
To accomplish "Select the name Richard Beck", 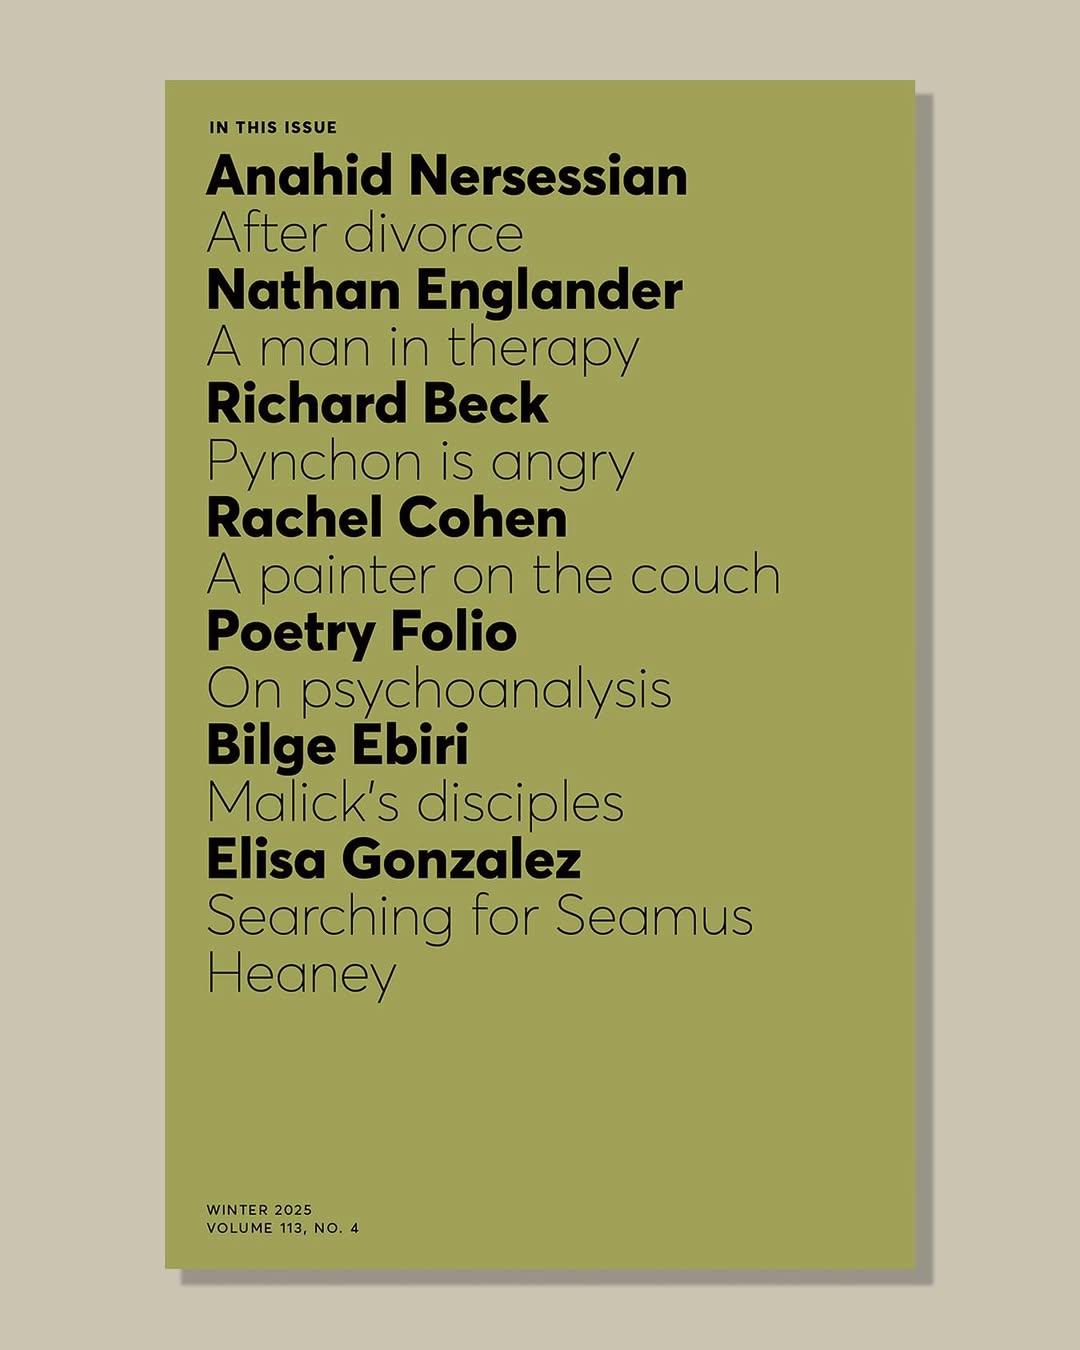I will coord(377,404).
